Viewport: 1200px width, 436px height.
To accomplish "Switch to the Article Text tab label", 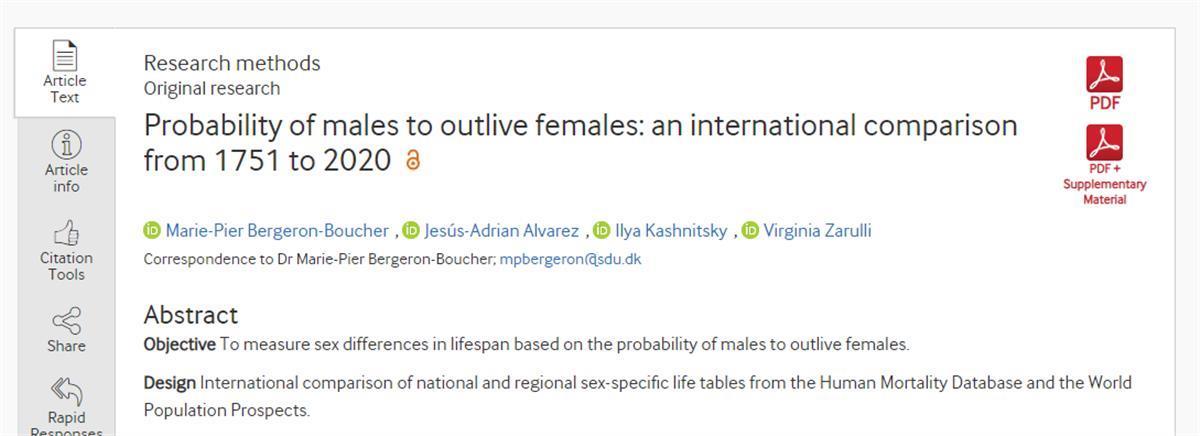I will pos(65,89).
